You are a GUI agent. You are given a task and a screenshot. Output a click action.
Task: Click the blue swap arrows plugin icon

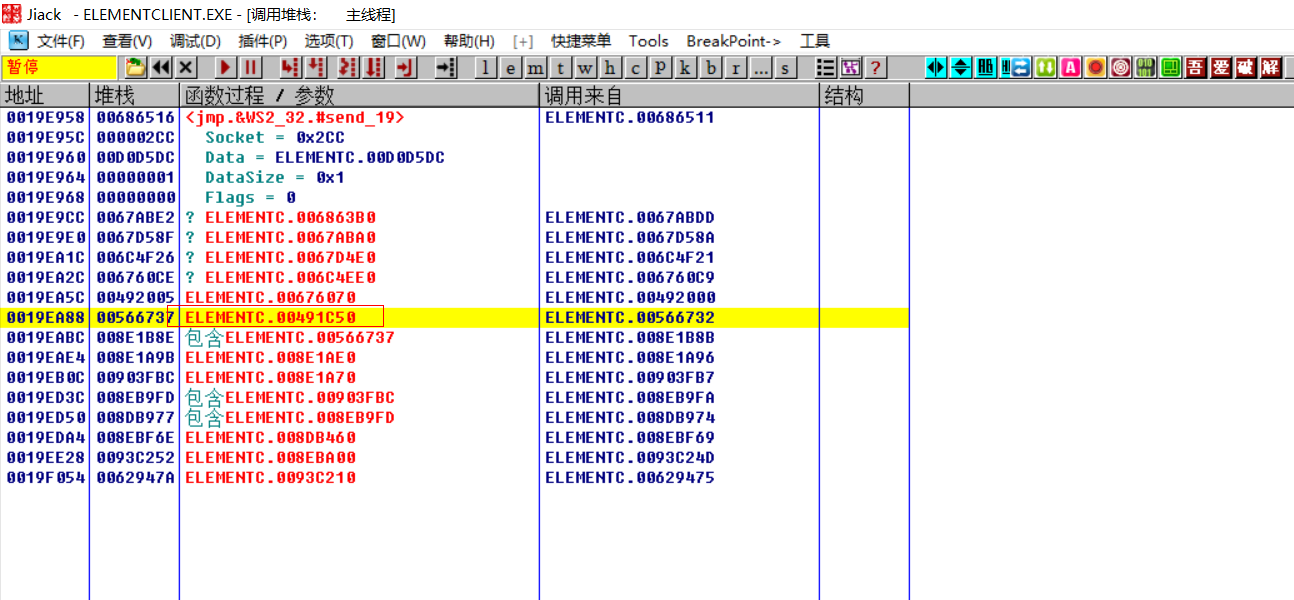pos(1019,67)
